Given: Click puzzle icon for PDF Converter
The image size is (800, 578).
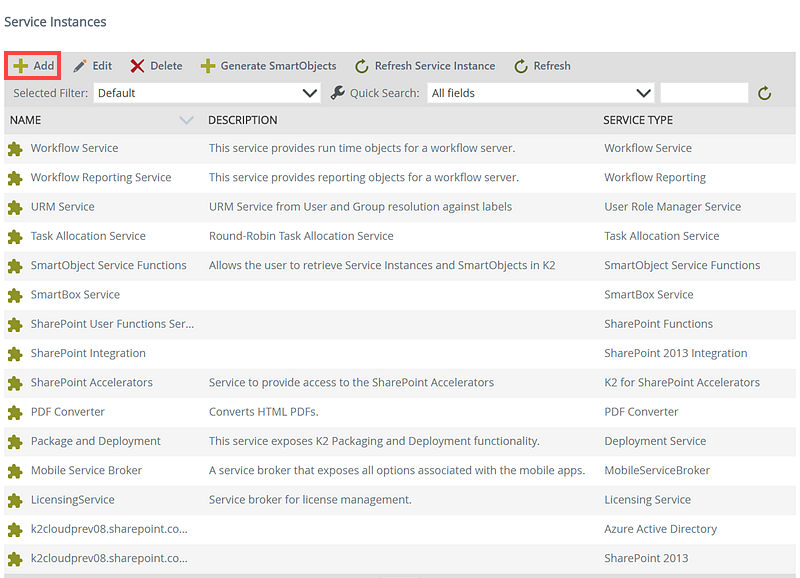Looking at the screenshot, I should coord(15,412).
